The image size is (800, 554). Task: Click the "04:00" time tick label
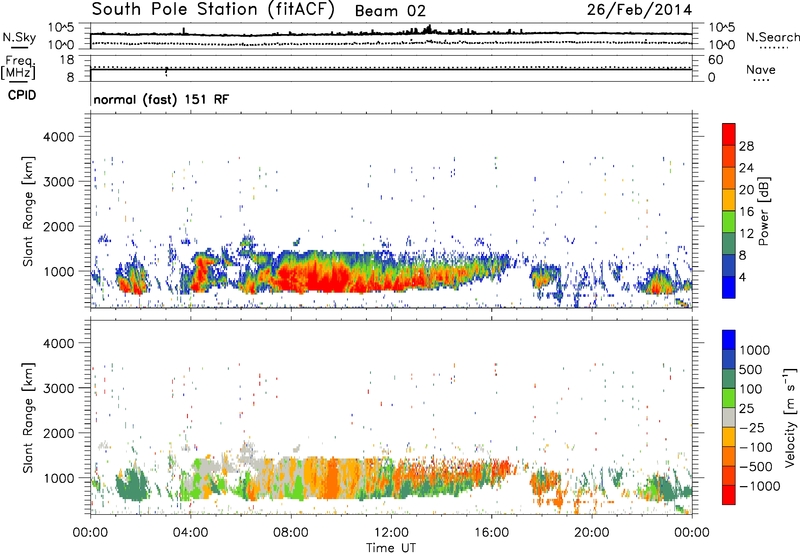[x=190, y=533]
